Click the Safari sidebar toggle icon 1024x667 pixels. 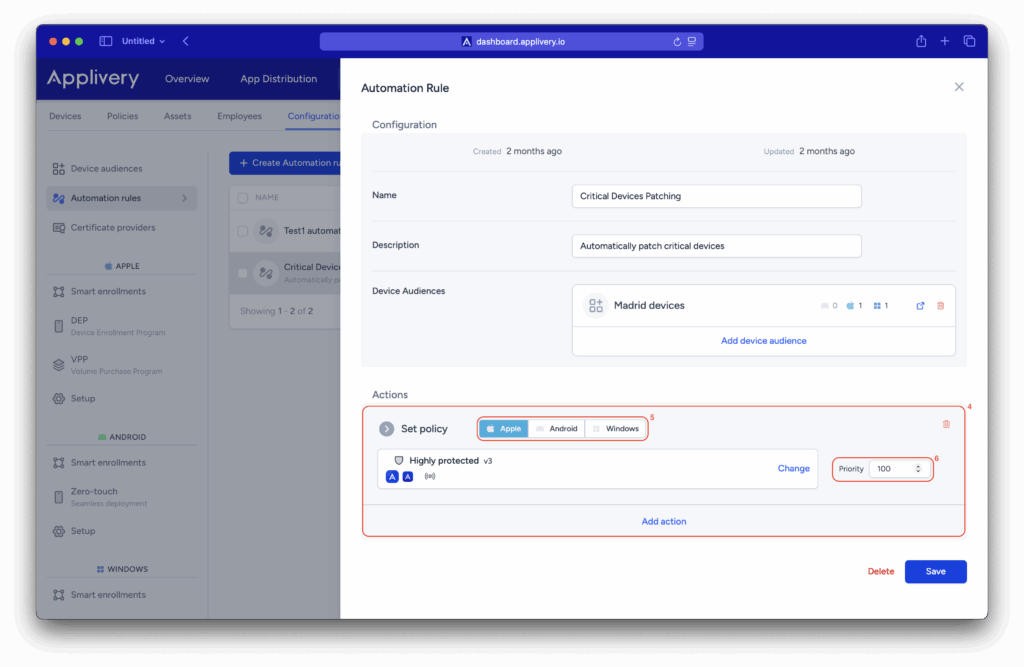click(x=106, y=41)
